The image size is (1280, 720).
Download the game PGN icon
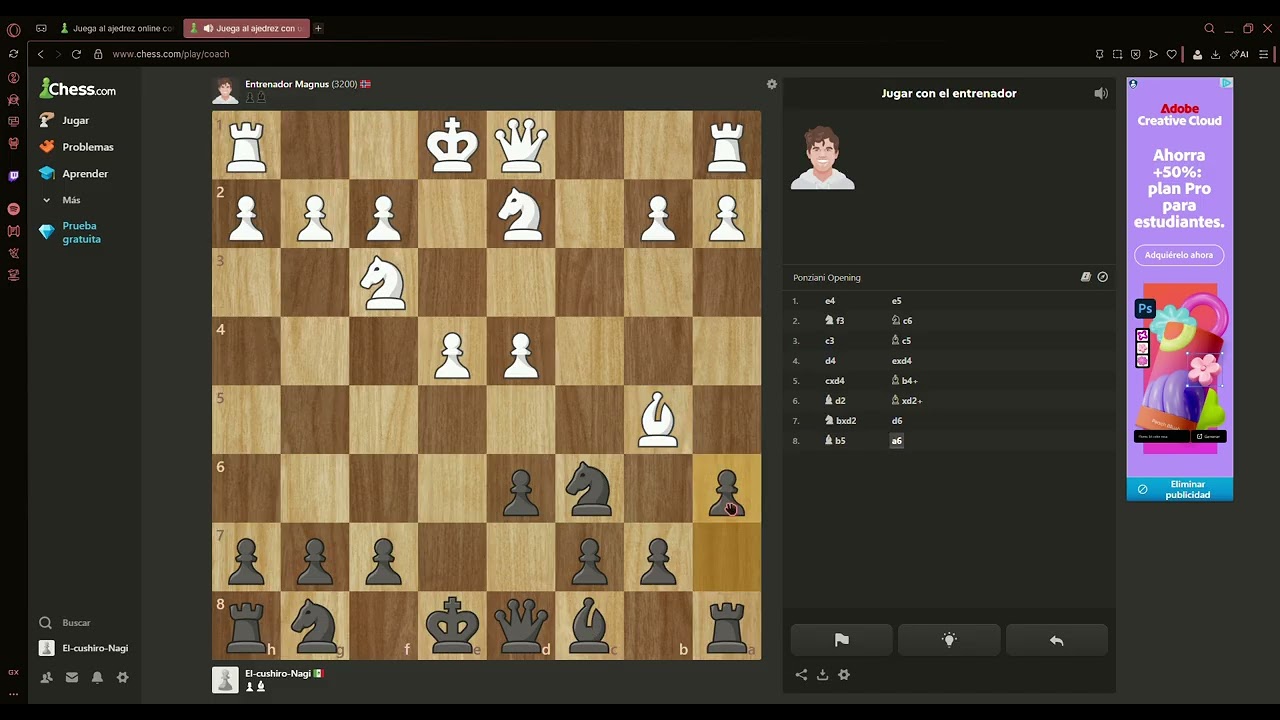pyautogui.click(x=822, y=675)
